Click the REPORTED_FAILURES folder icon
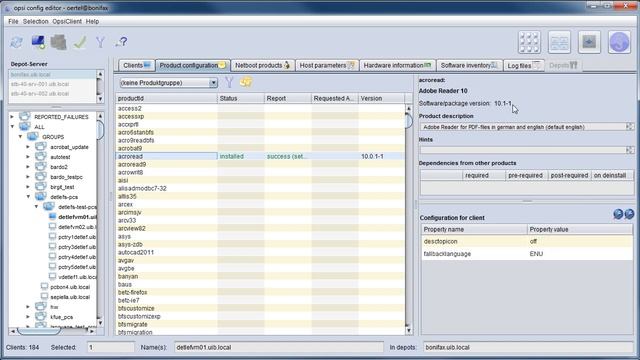This screenshot has height=360, width=640. tap(25, 116)
